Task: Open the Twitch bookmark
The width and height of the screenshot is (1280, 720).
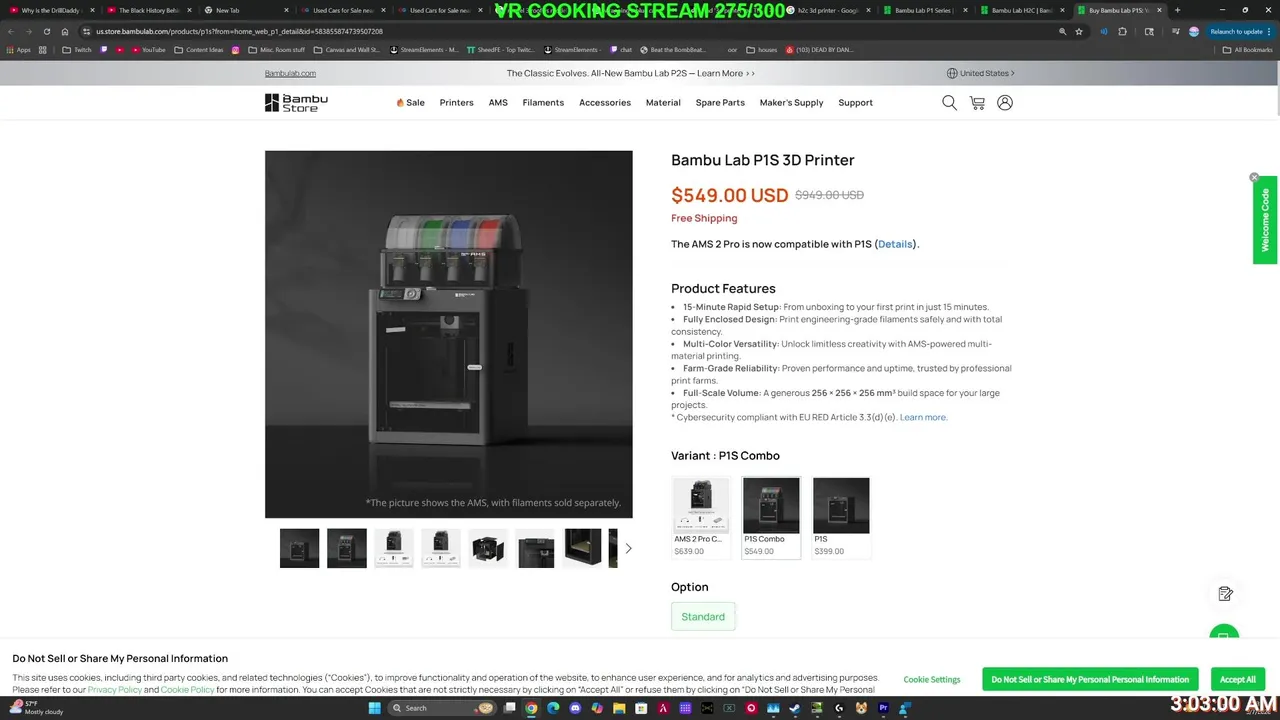Action: click(x=77, y=49)
